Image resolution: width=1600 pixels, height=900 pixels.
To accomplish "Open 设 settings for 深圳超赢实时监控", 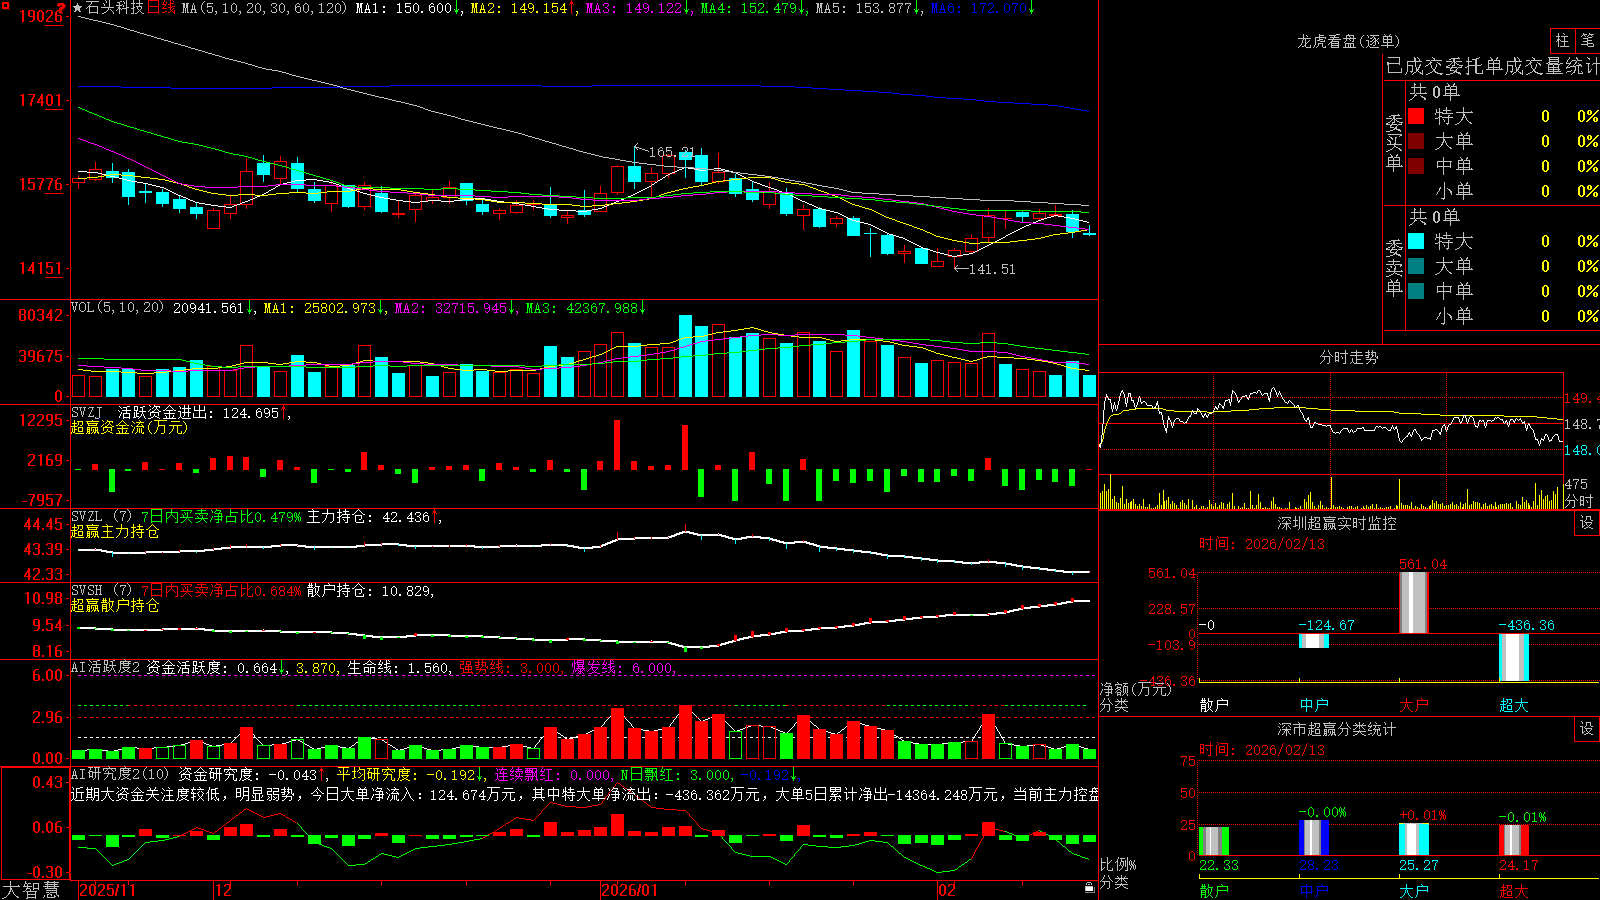I will coord(1587,523).
